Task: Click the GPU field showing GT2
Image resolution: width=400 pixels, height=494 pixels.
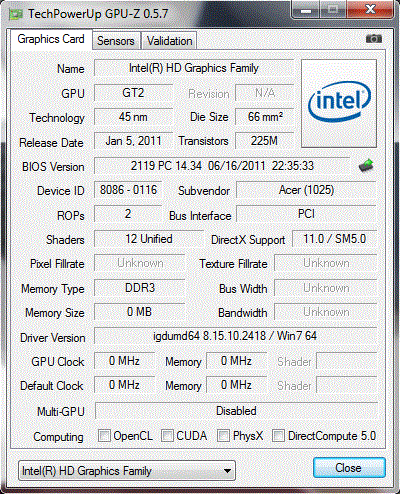Action: click(133, 93)
